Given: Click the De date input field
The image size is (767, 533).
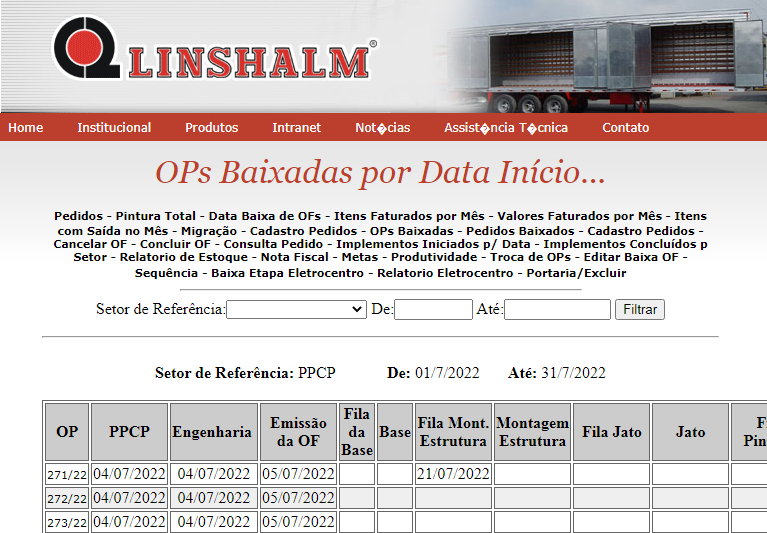Looking at the screenshot, I should [x=433, y=310].
